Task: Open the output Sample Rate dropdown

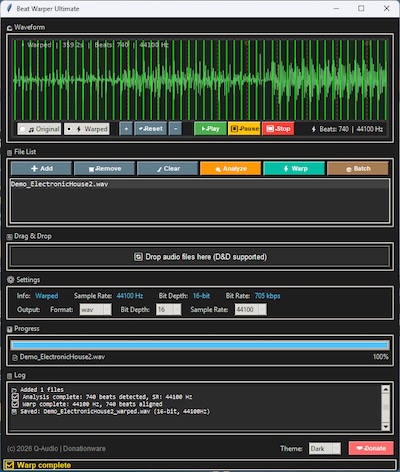Action: coord(250,310)
